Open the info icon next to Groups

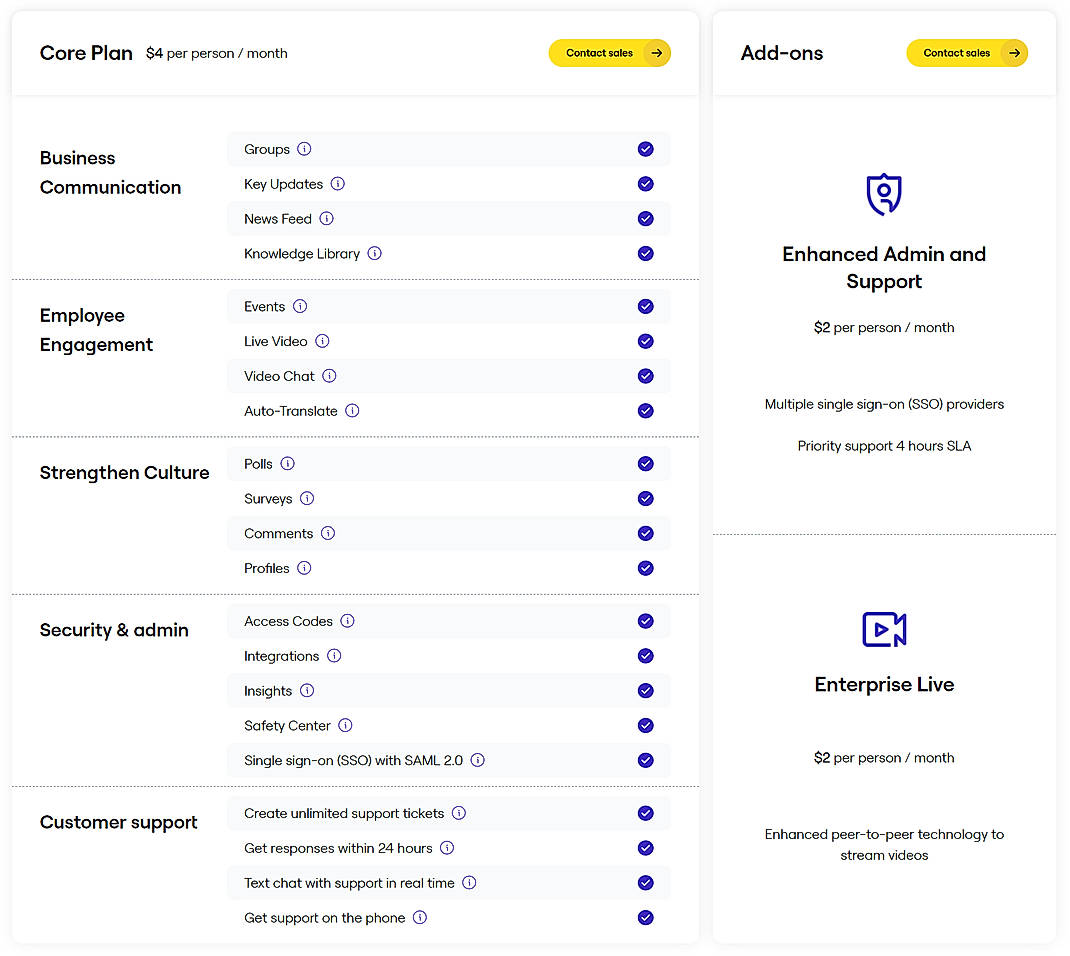pos(305,149)
